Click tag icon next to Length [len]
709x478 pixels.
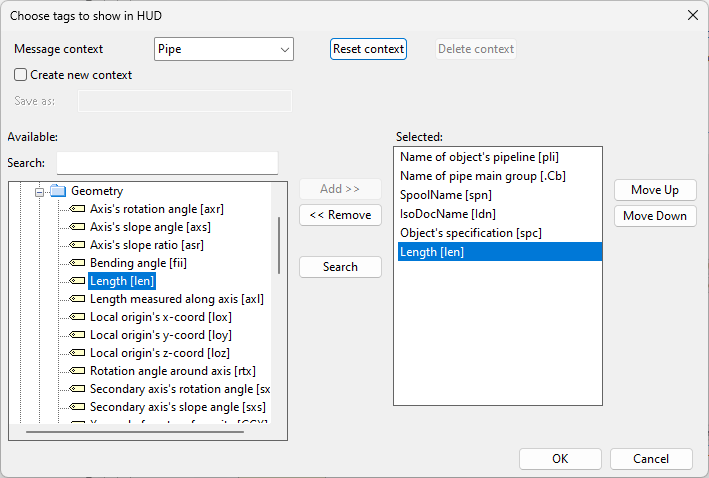click(78, 281)
